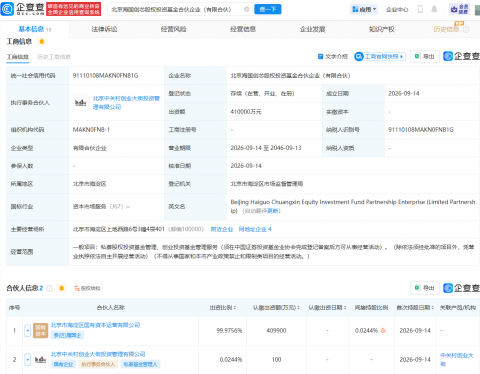Click 409900 subscribed amount cell
Screen dimensions: 480x374
coord(276,331)
